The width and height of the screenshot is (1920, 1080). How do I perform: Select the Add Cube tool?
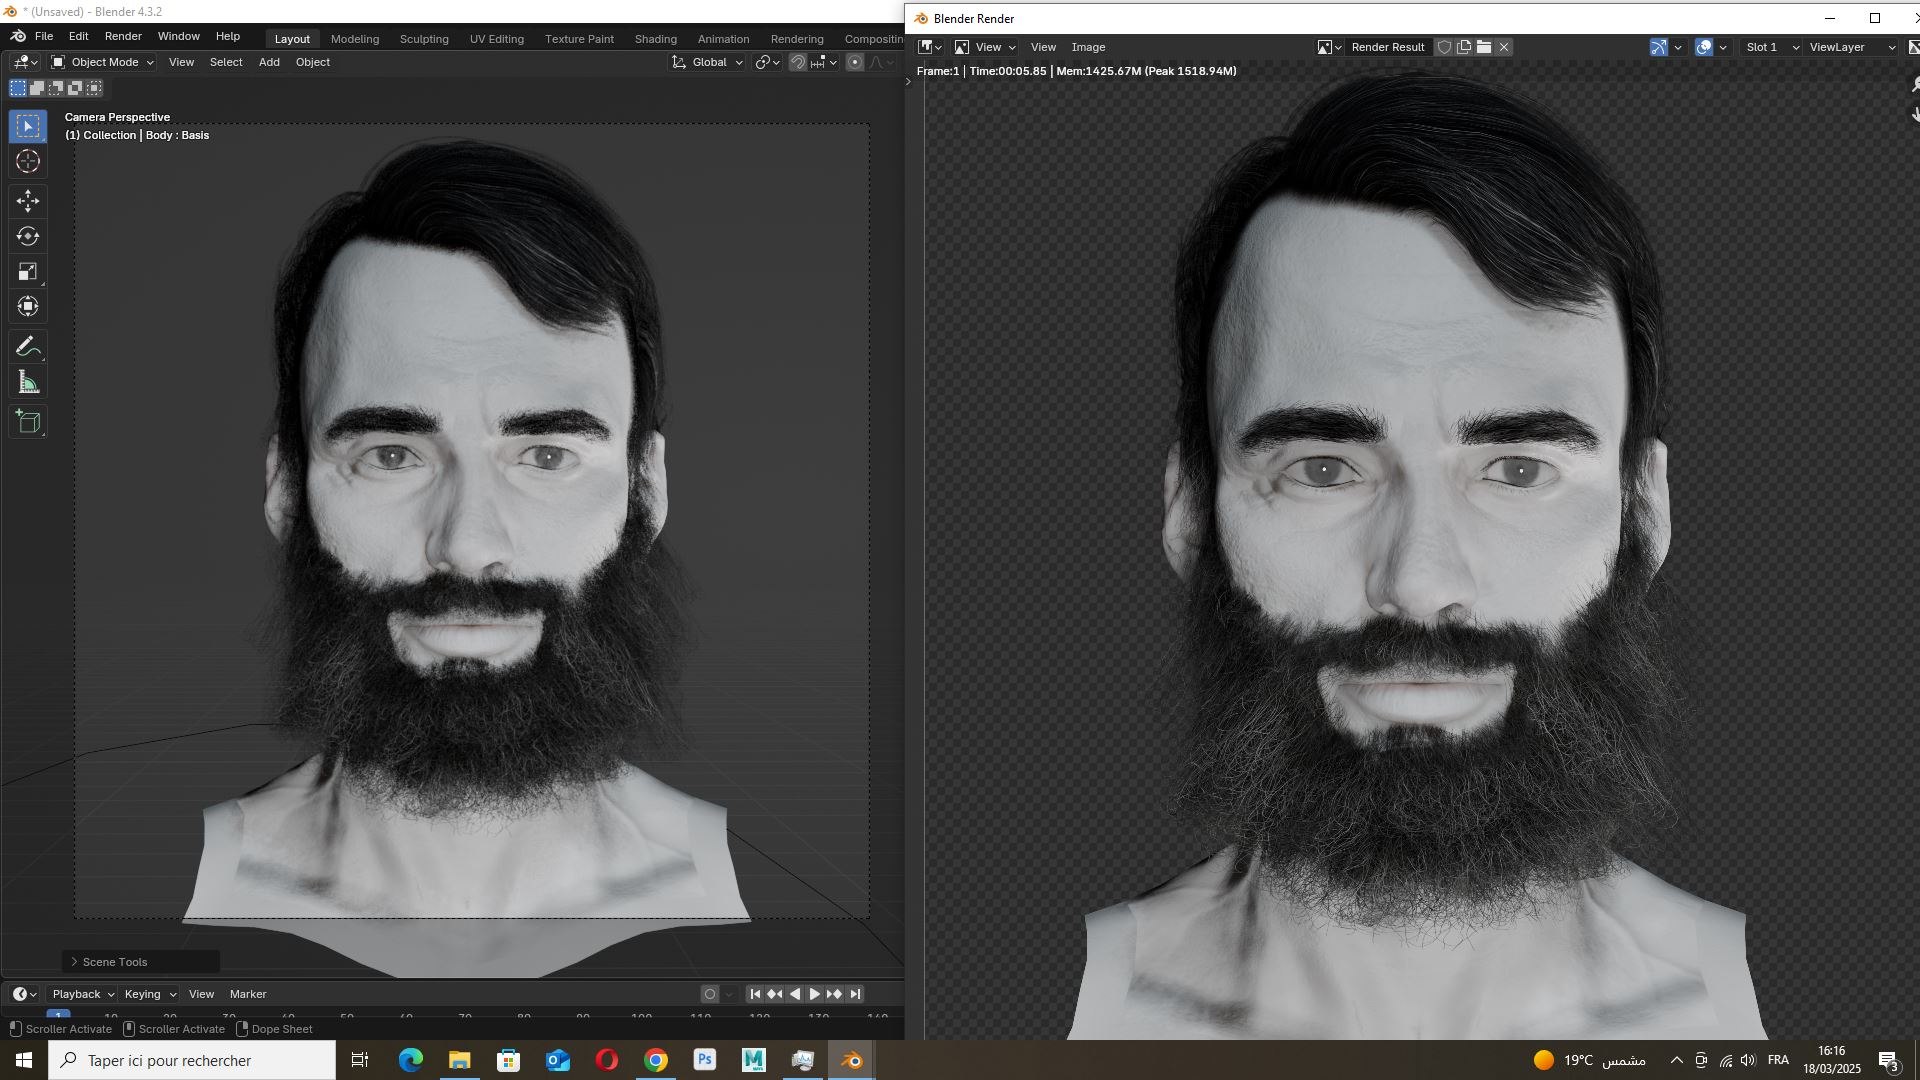point(28,422)
